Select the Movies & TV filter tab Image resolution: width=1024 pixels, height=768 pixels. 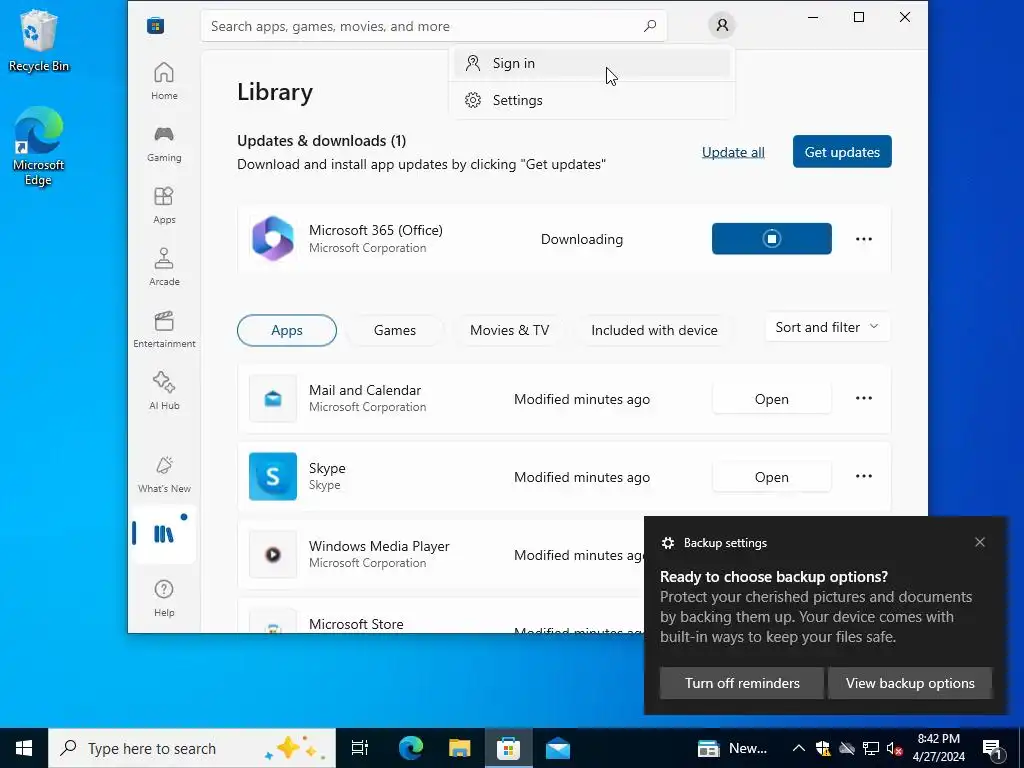(x=509, y=330)
